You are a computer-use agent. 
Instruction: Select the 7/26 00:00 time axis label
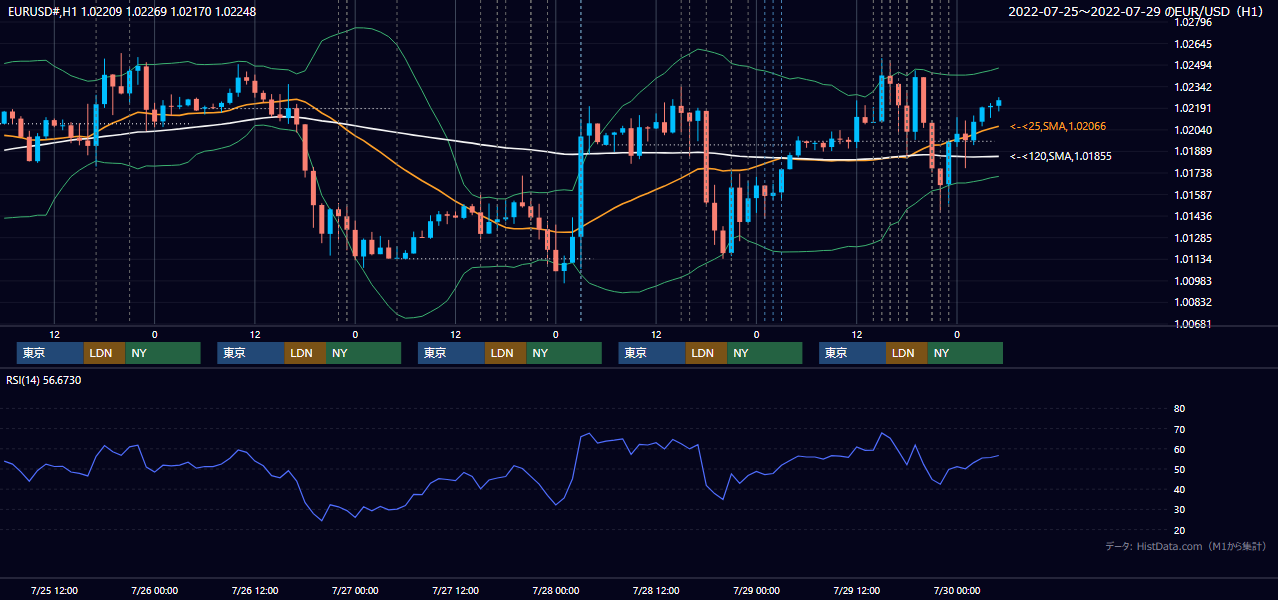(154, 590)
